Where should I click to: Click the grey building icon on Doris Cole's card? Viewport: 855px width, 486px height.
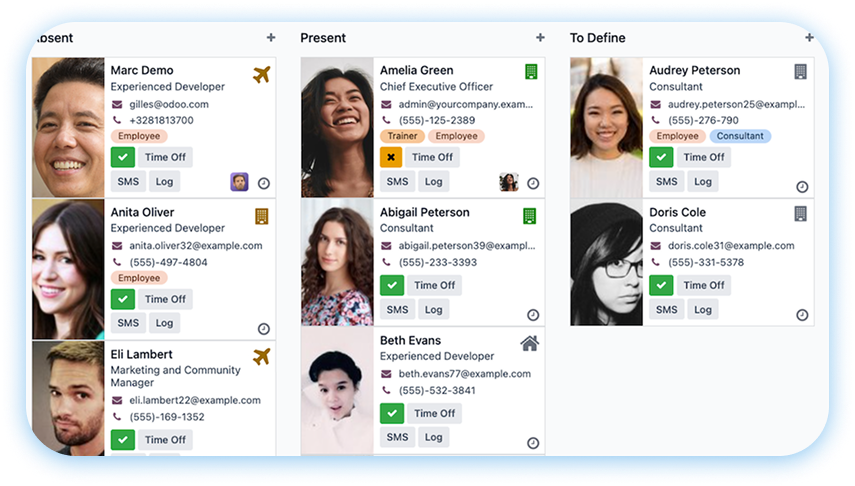(x=800, y=214)
